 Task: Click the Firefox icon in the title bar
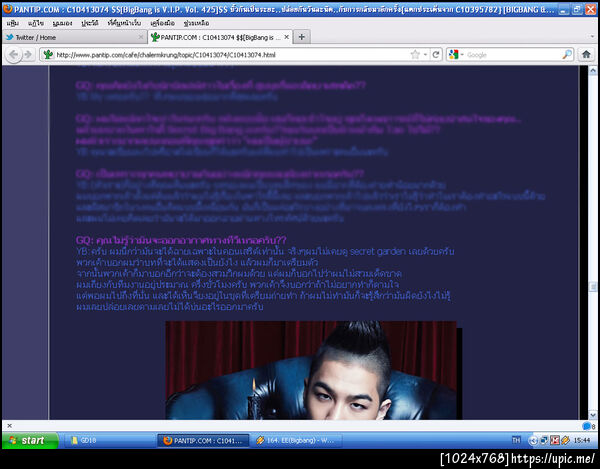8,8
